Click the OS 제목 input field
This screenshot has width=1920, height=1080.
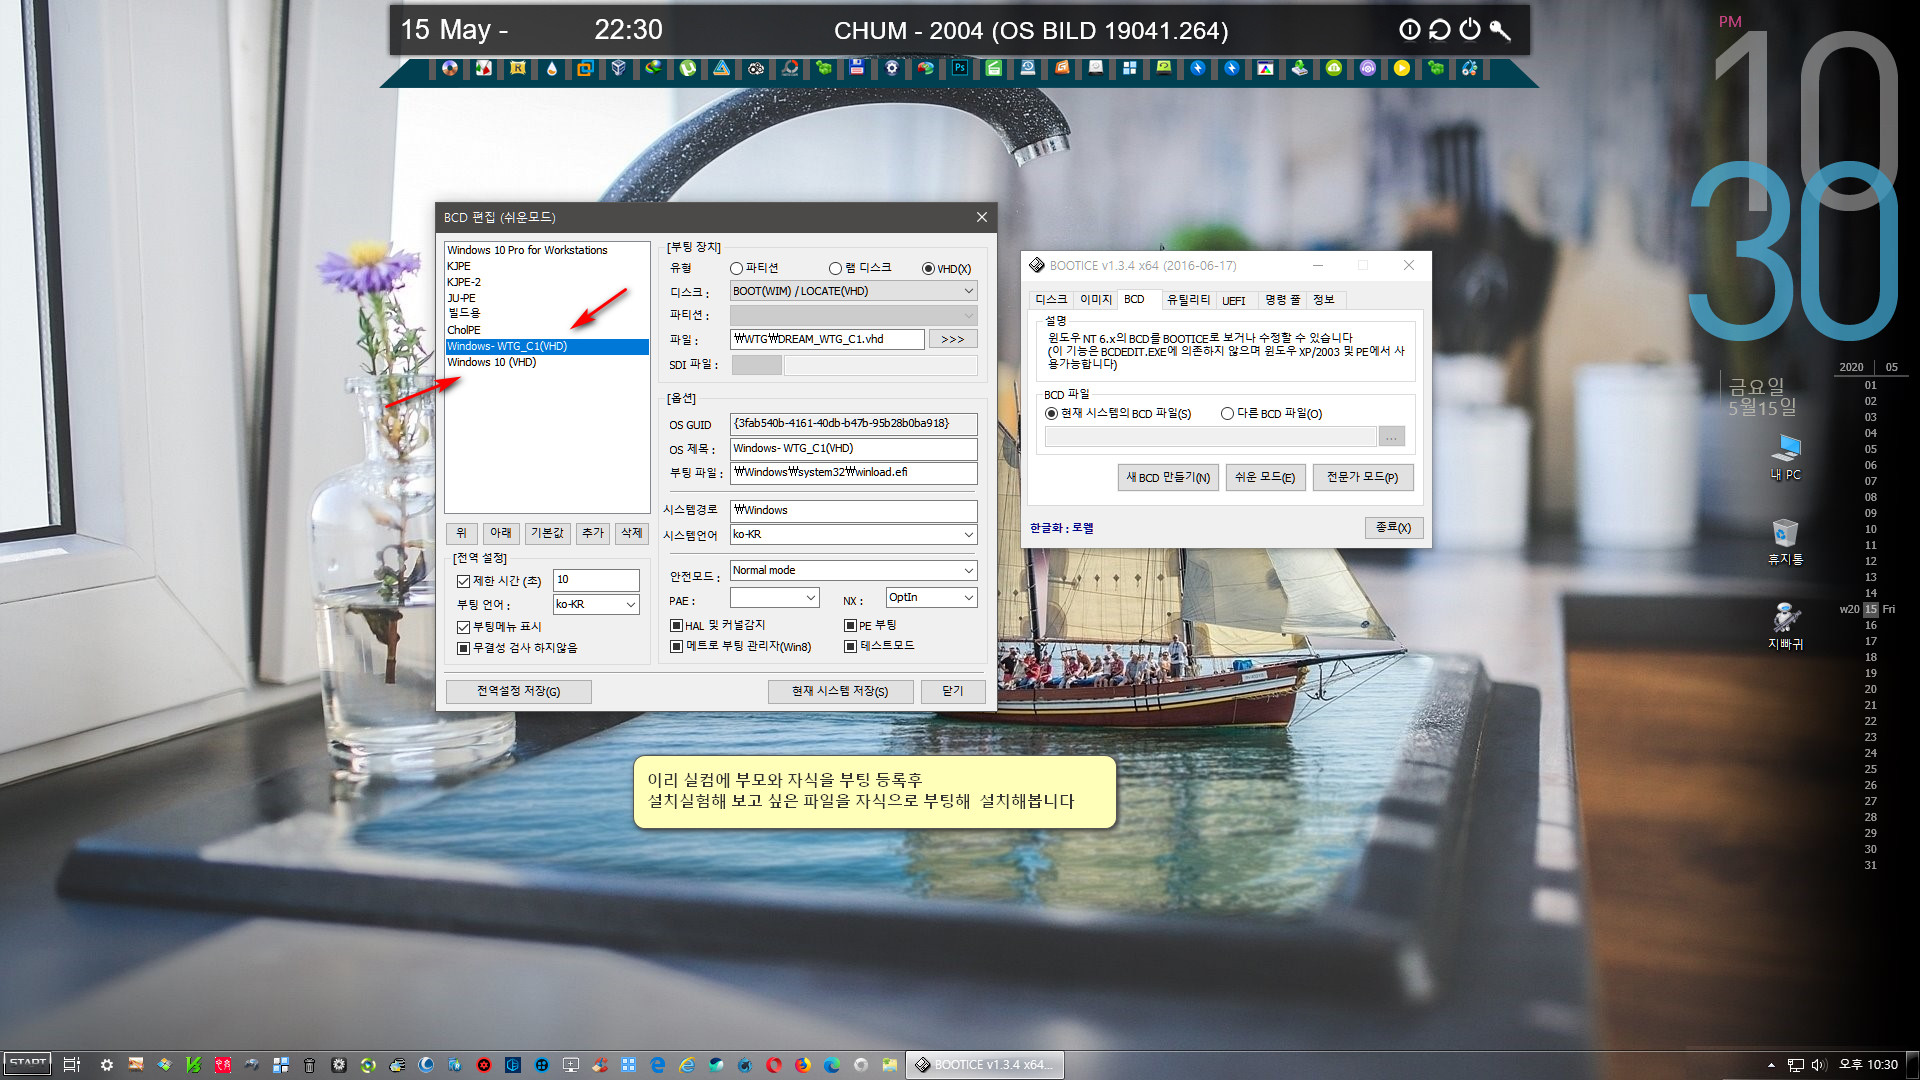853,448
